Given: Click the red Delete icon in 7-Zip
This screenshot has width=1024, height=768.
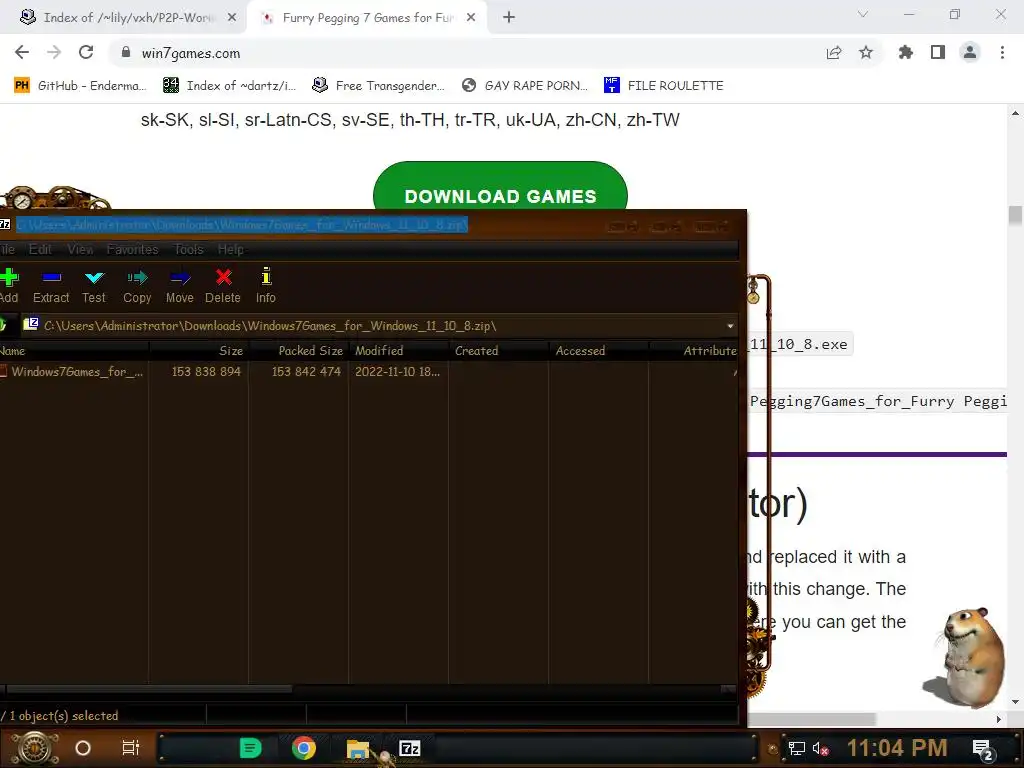Looking at the screenshot, I should click(223, 278).
